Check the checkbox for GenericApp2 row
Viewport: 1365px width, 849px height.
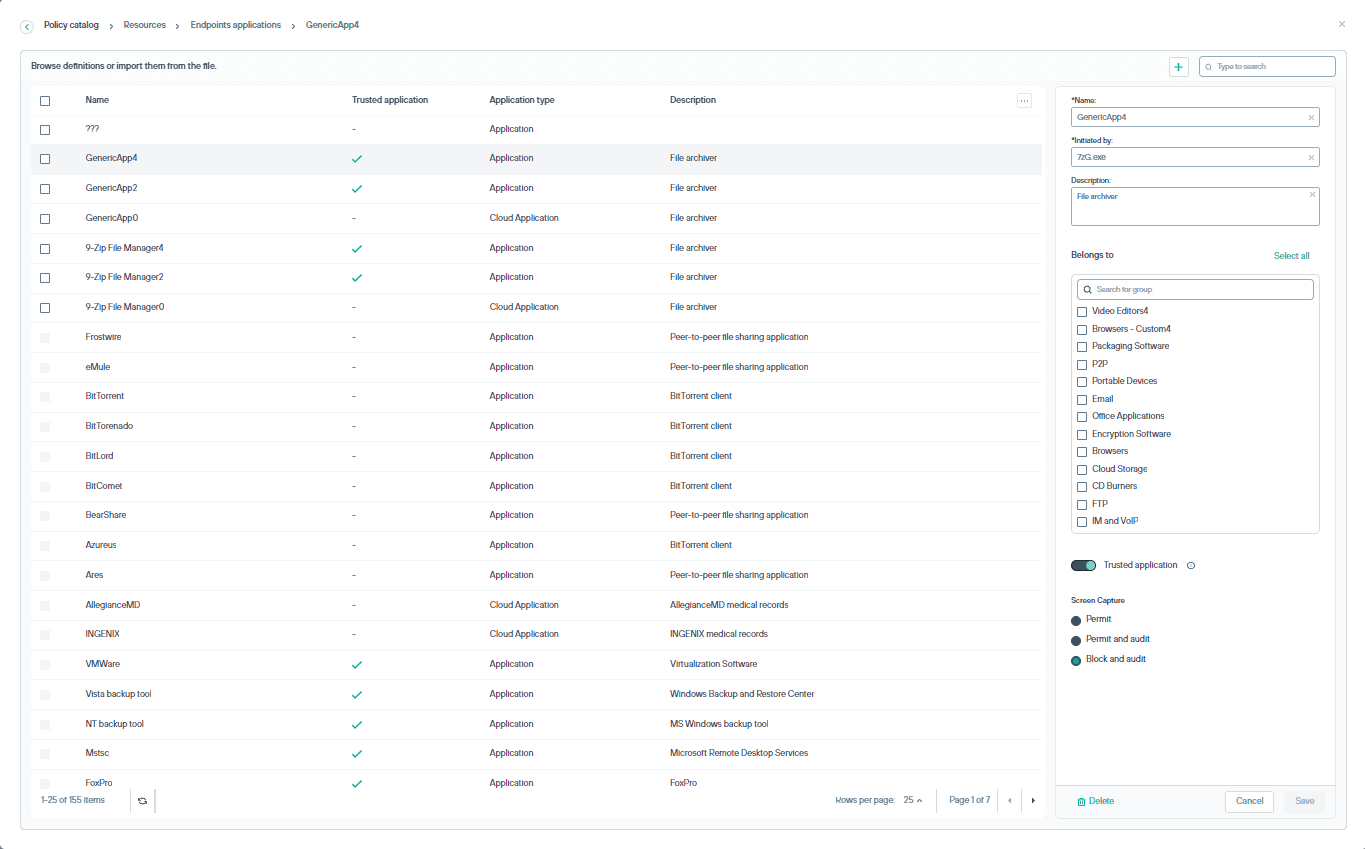click(x=44, y=188)
